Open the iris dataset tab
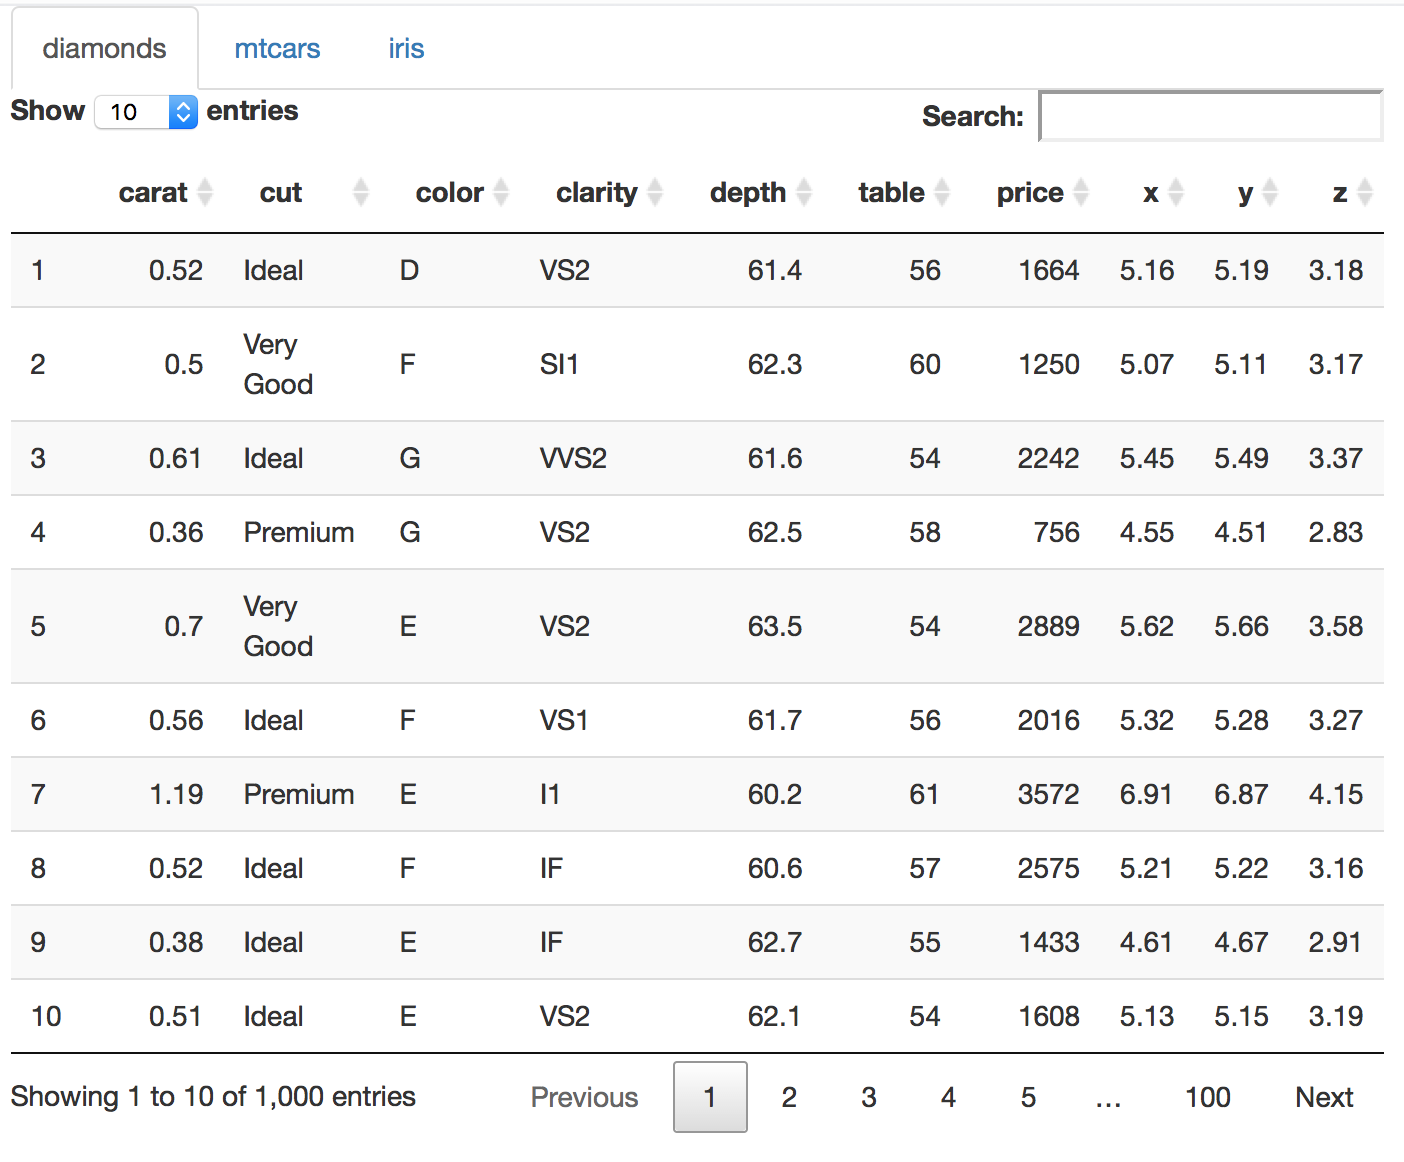The width and height of the screenshot is (1404, 1162). [406, 49]
